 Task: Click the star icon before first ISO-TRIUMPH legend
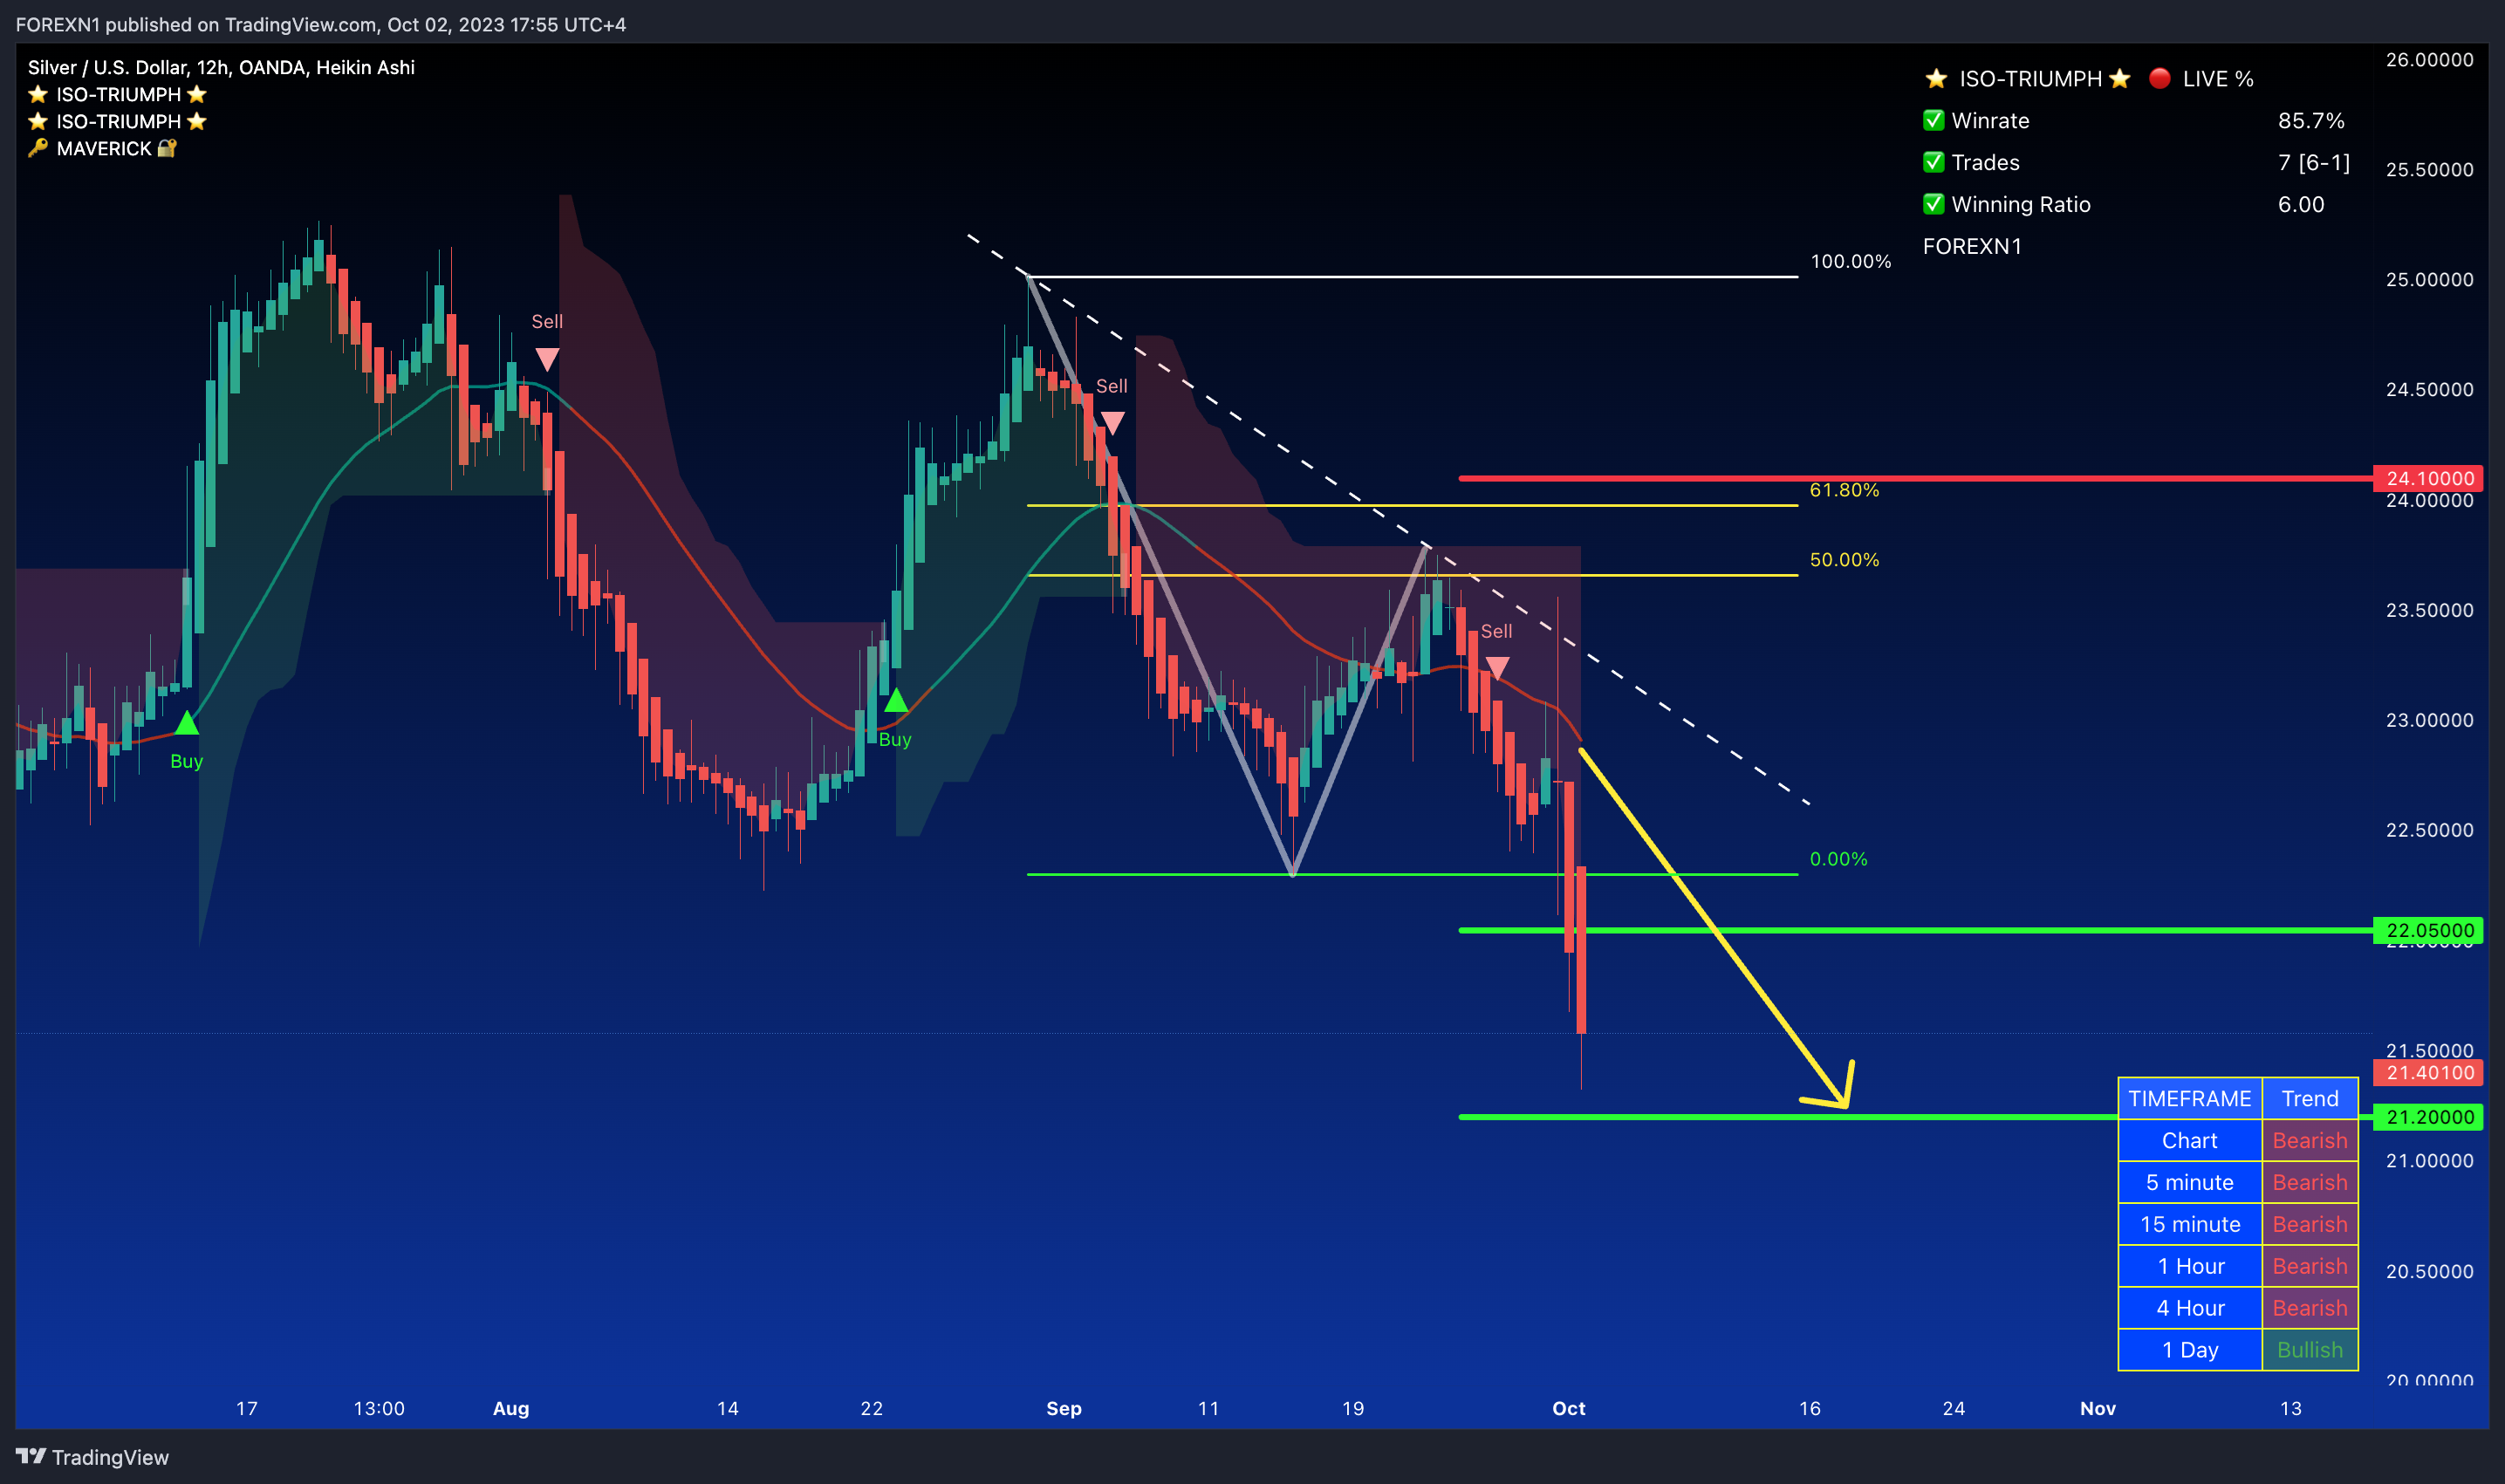pyautogui.click(x=38, y=94)
